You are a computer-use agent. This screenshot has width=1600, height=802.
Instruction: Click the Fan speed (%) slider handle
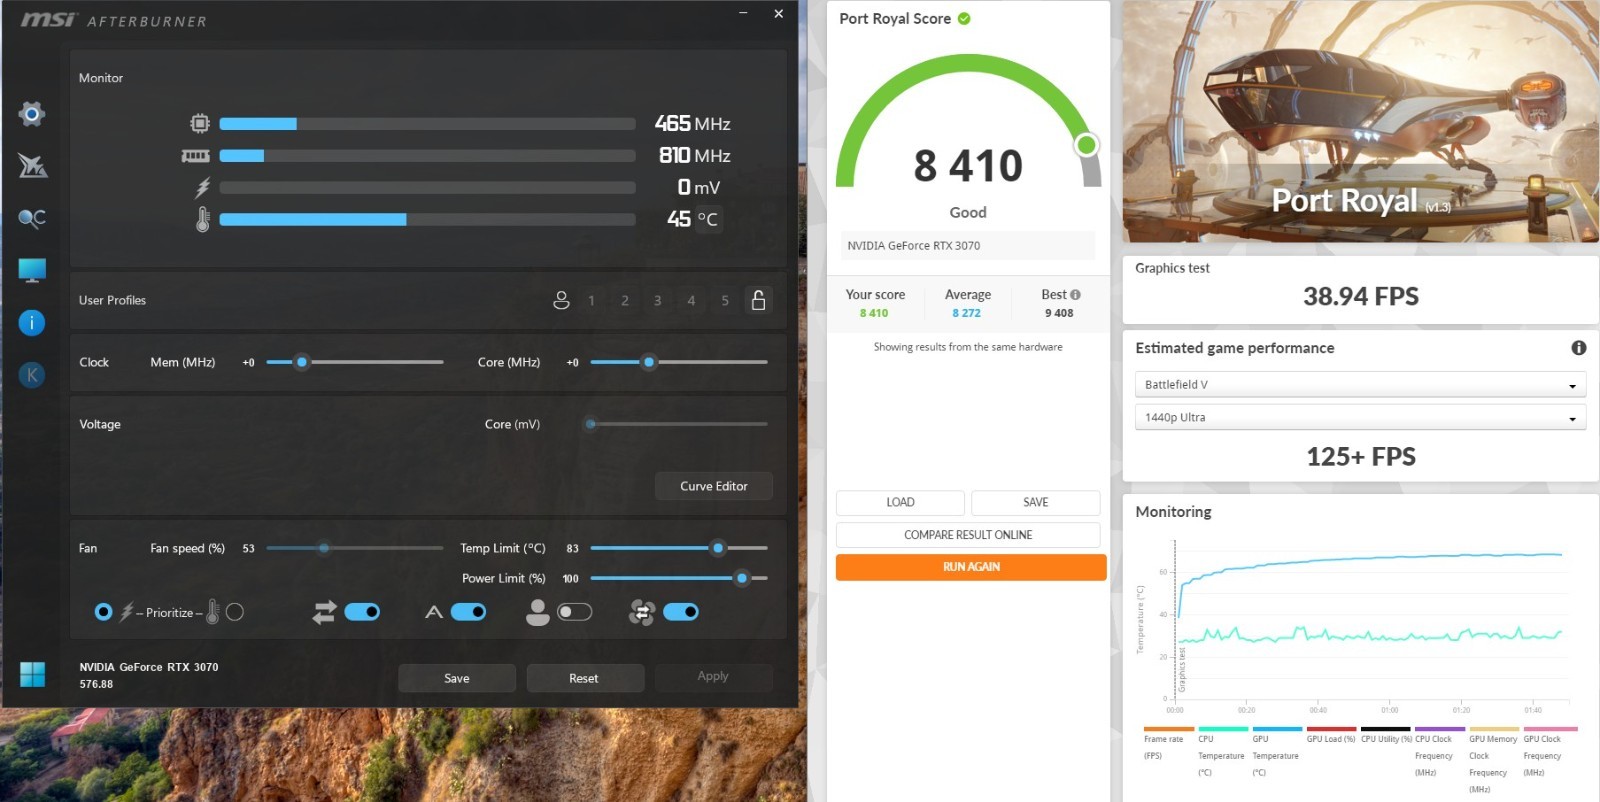coord(324,548)
